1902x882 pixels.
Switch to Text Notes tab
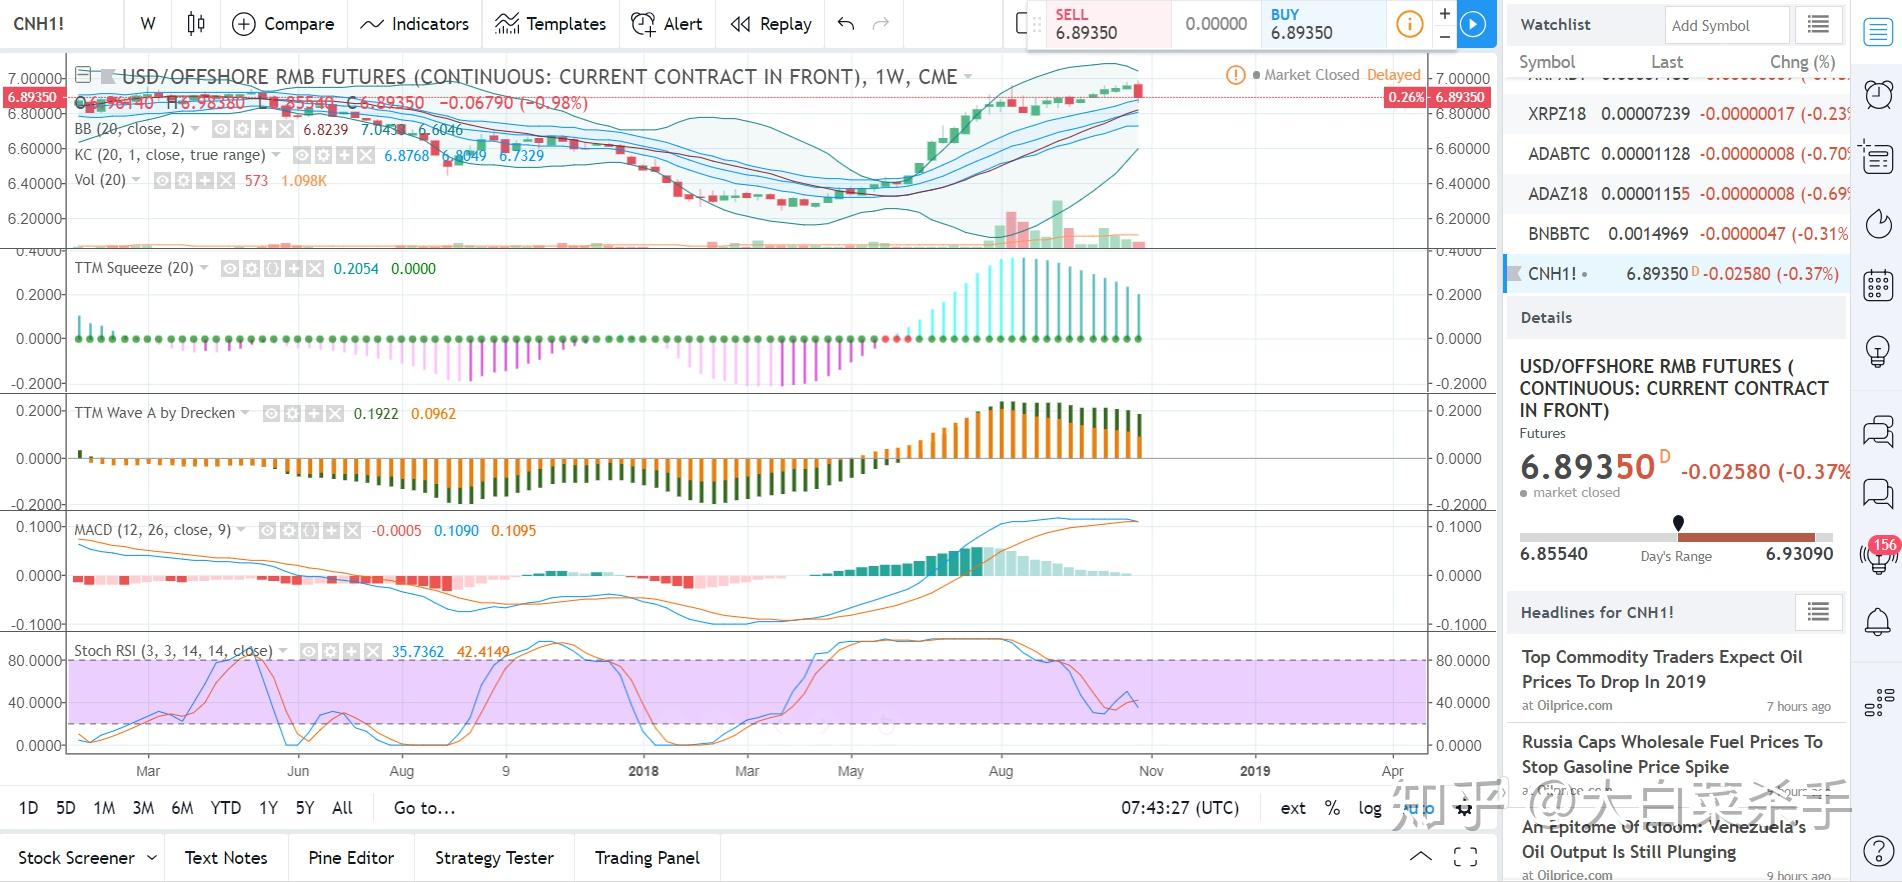tap(226, 857)
